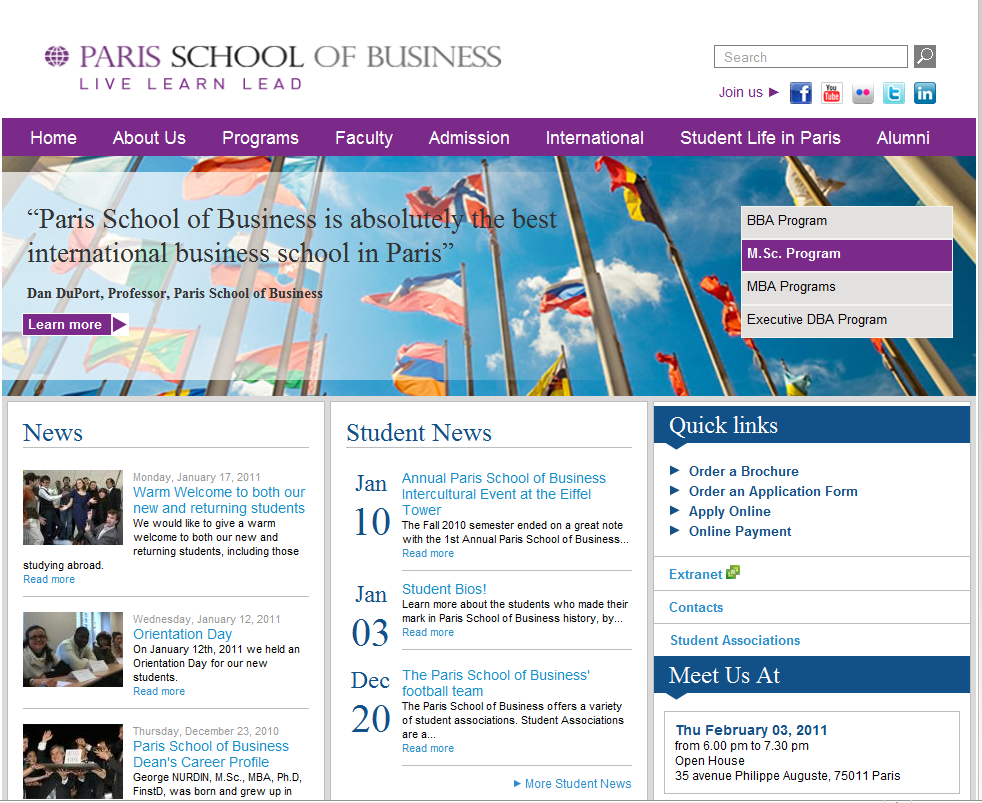The image size is (982, 803).
Task: Open the Student Life in Paris menu
Action: 760,138
